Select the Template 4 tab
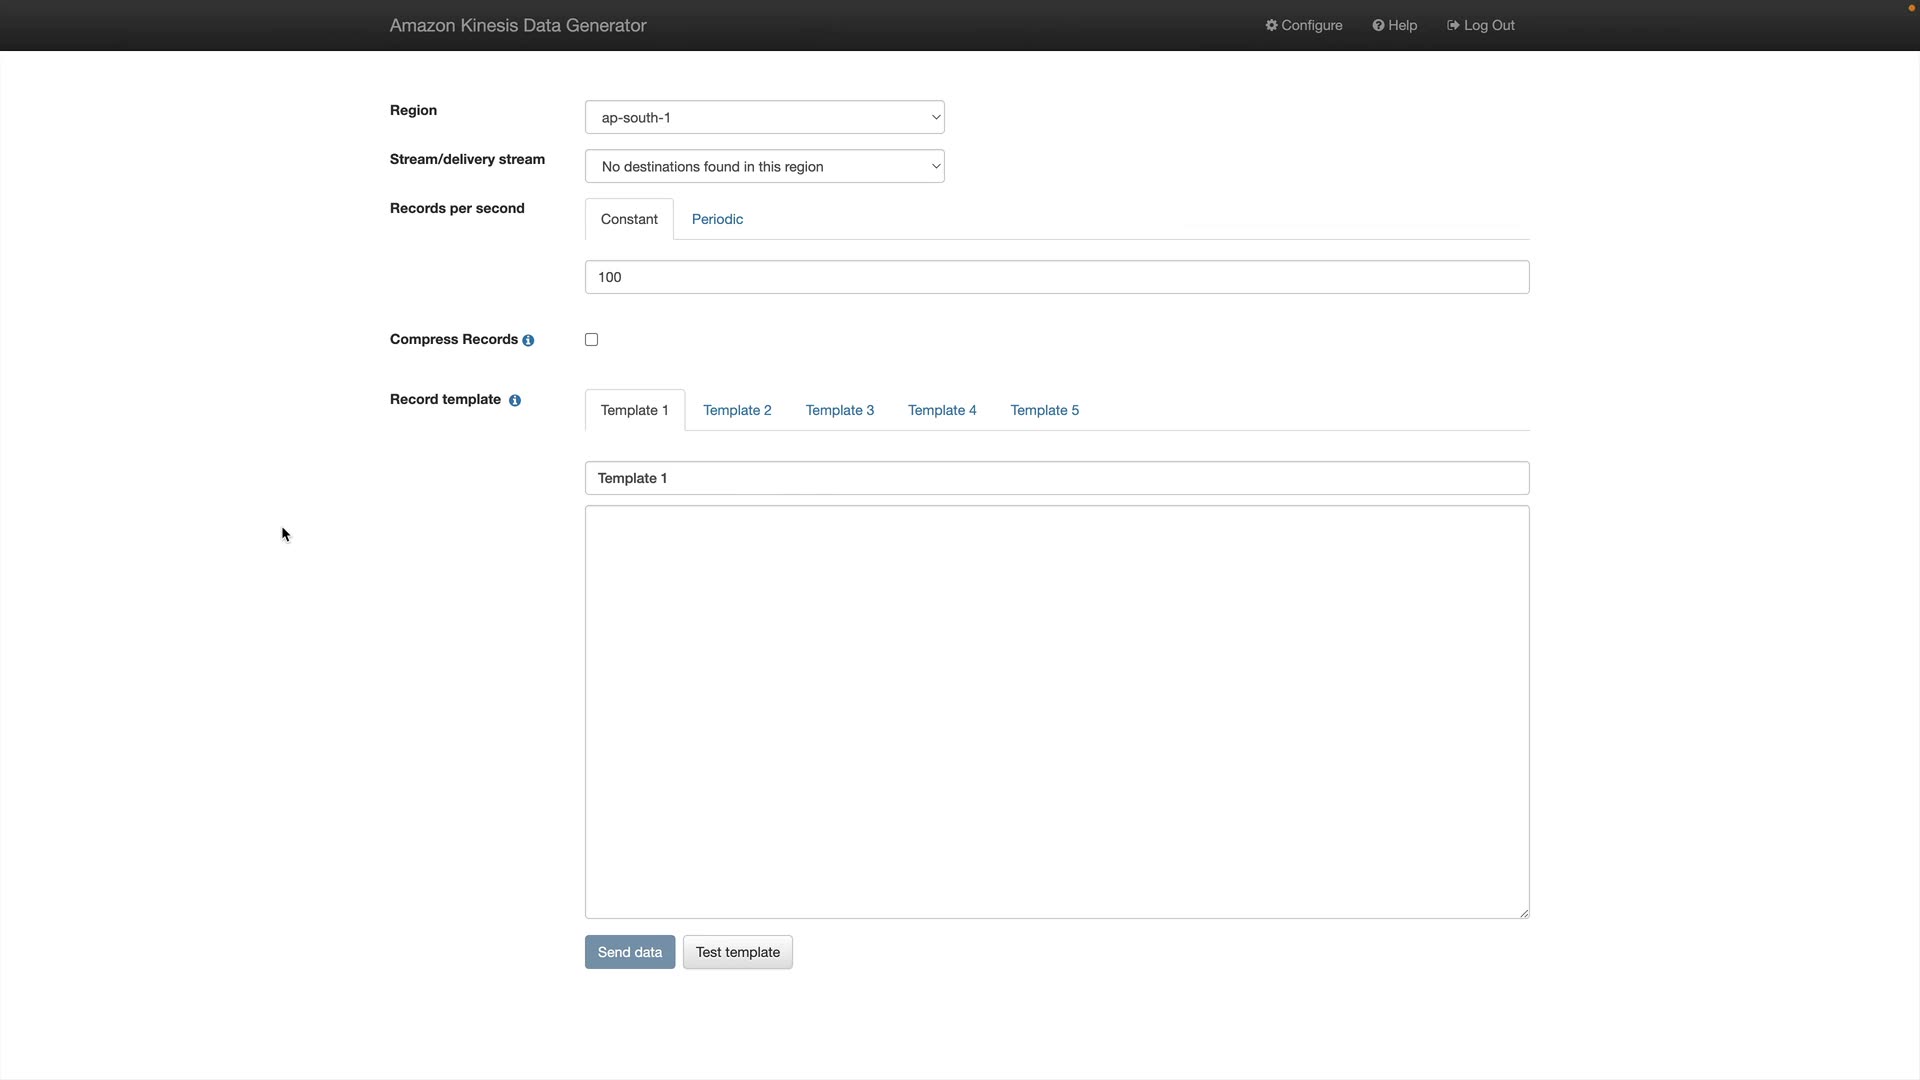The height and width of the screenshot is (1080, 1920). pos(942,411)
